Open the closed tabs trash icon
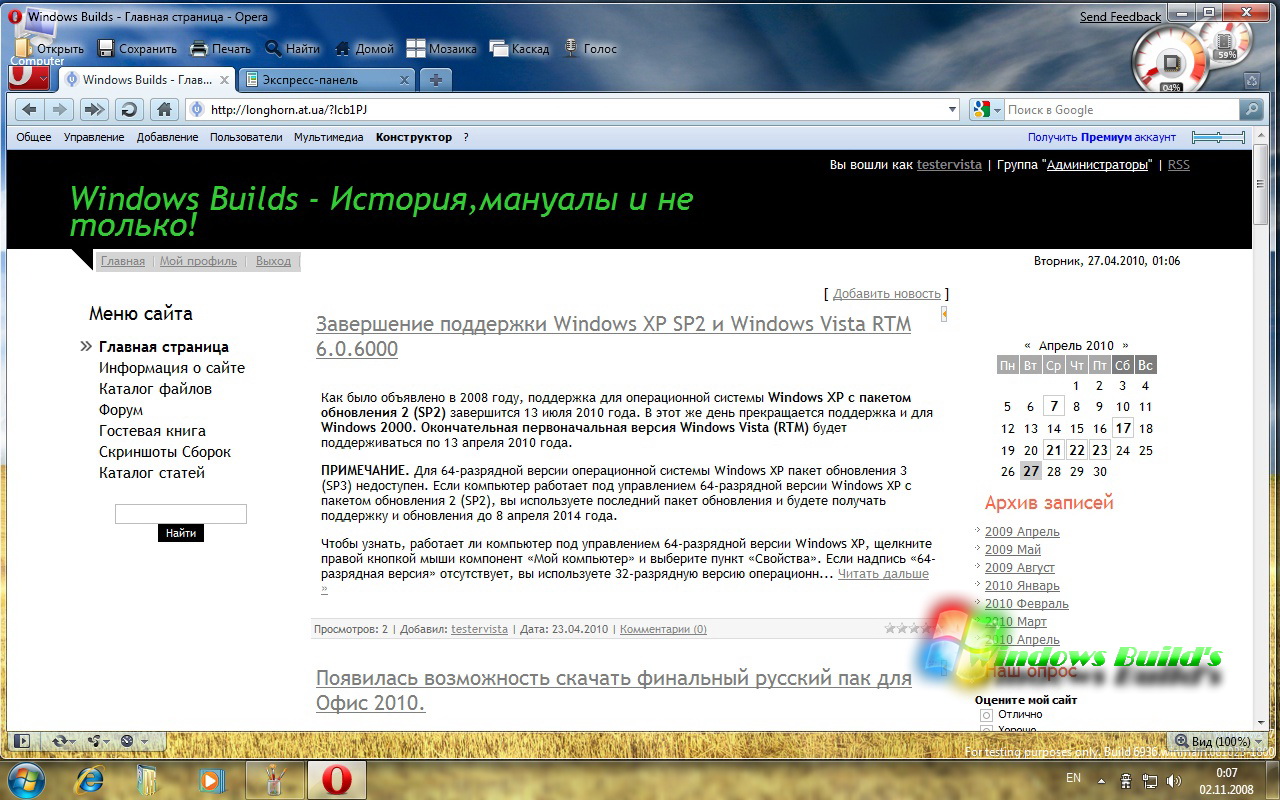This screenshot has height=800, width=1280. tap(1252, 81)
